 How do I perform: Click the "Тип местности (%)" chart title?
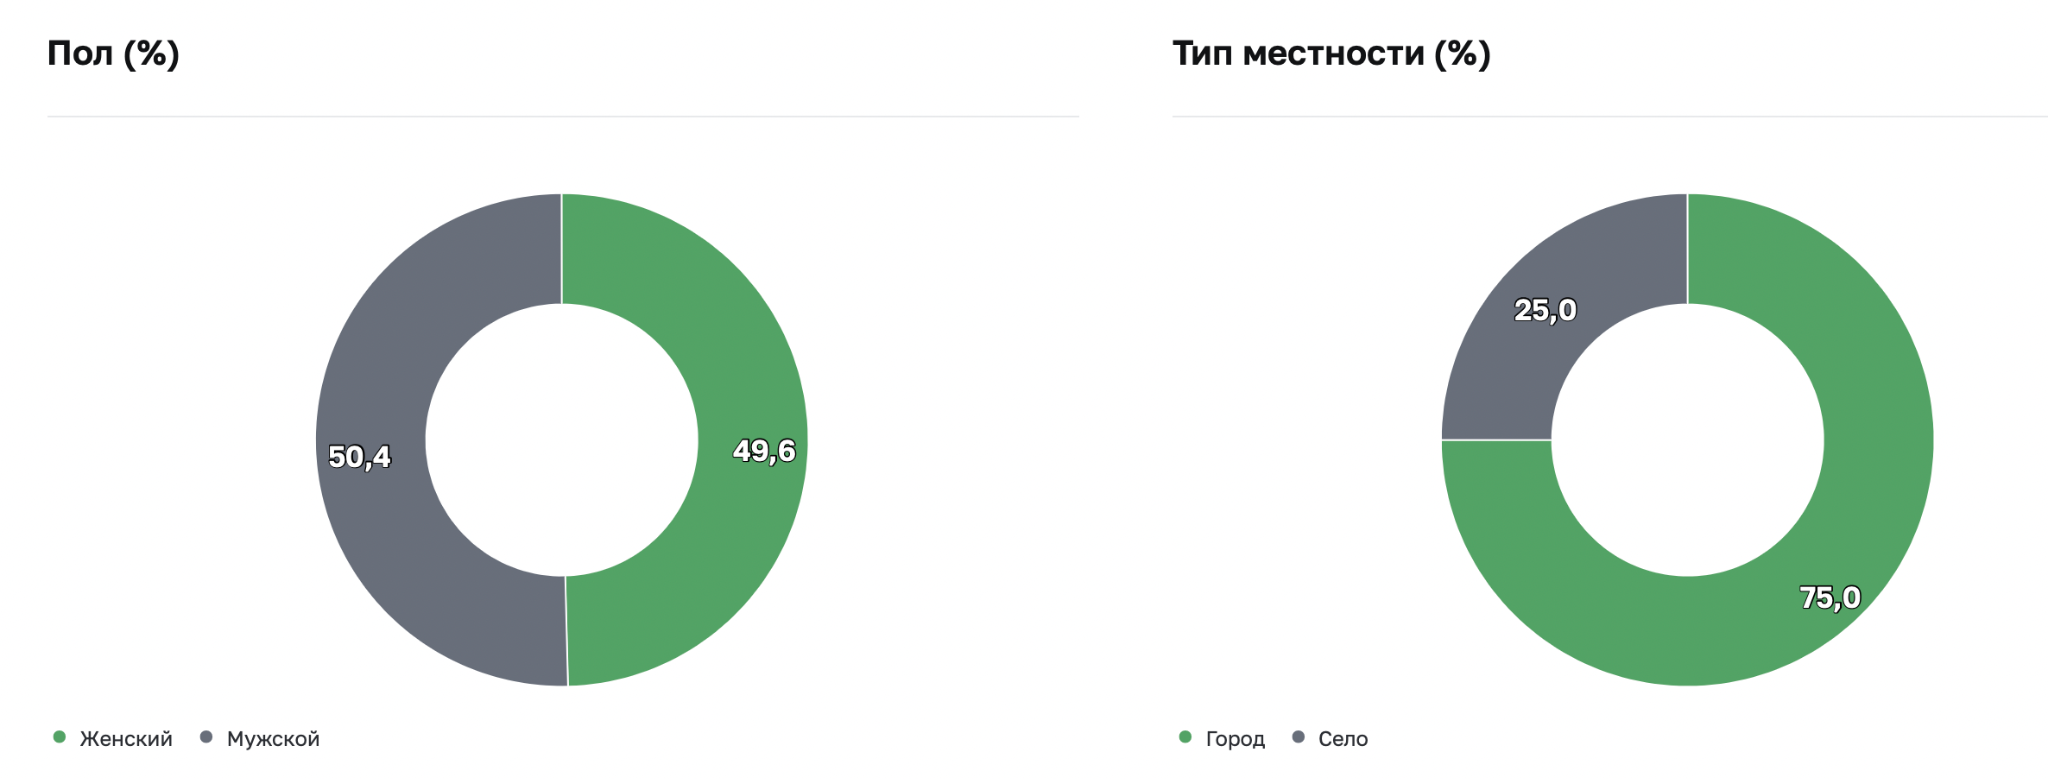coord(1331,53)
